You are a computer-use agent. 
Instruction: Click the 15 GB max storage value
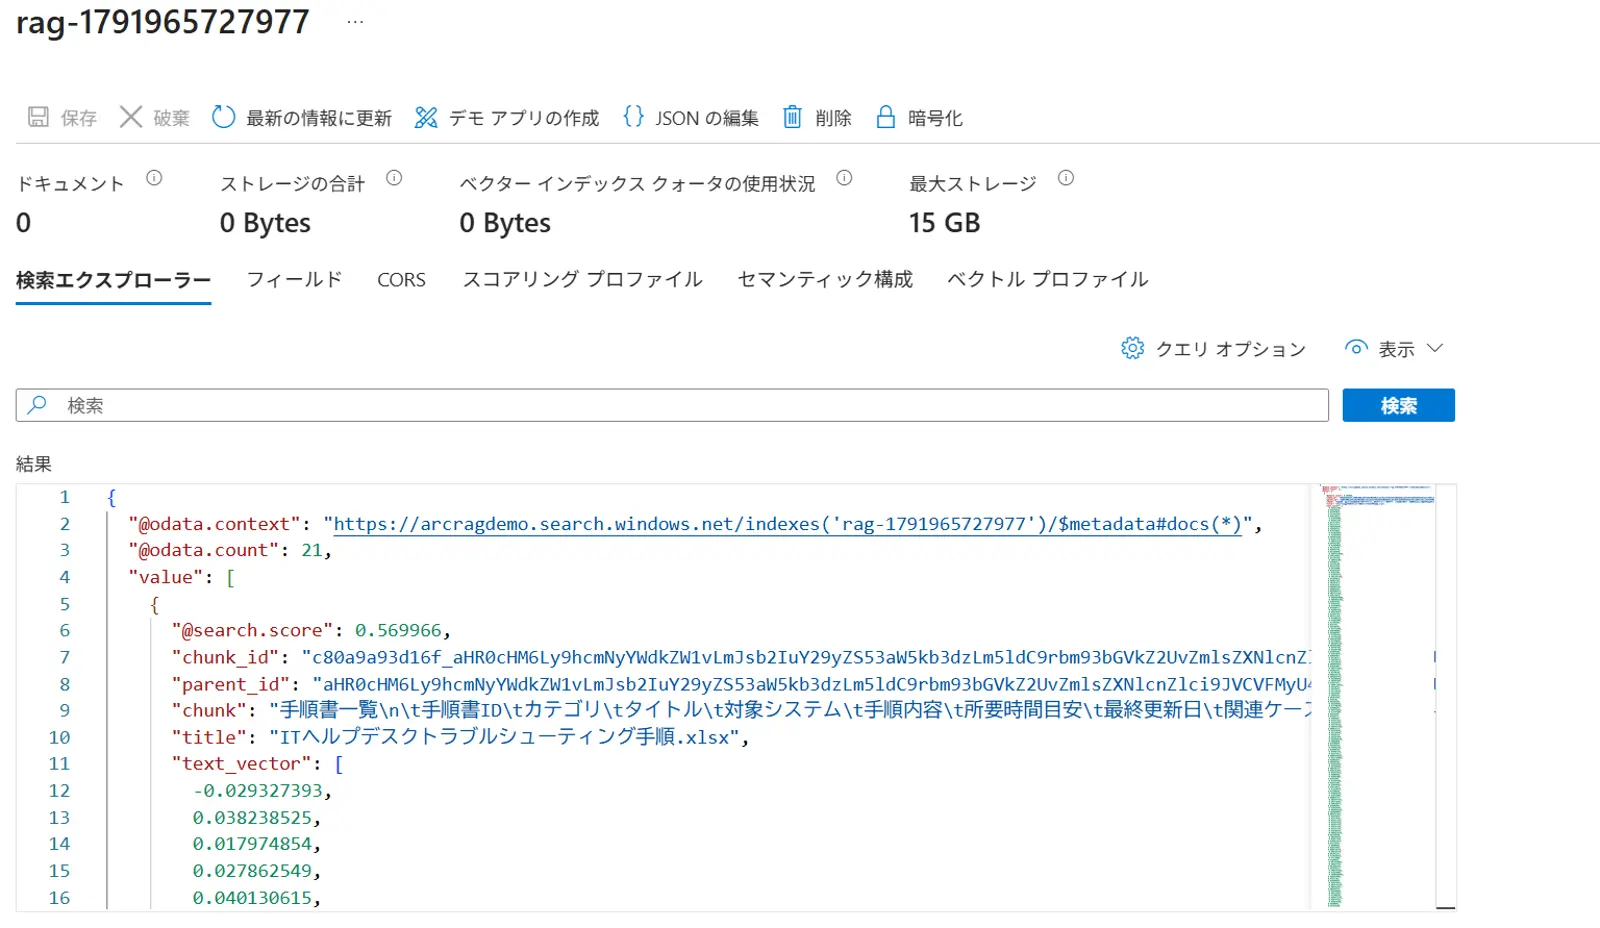(x=944, y=223)
